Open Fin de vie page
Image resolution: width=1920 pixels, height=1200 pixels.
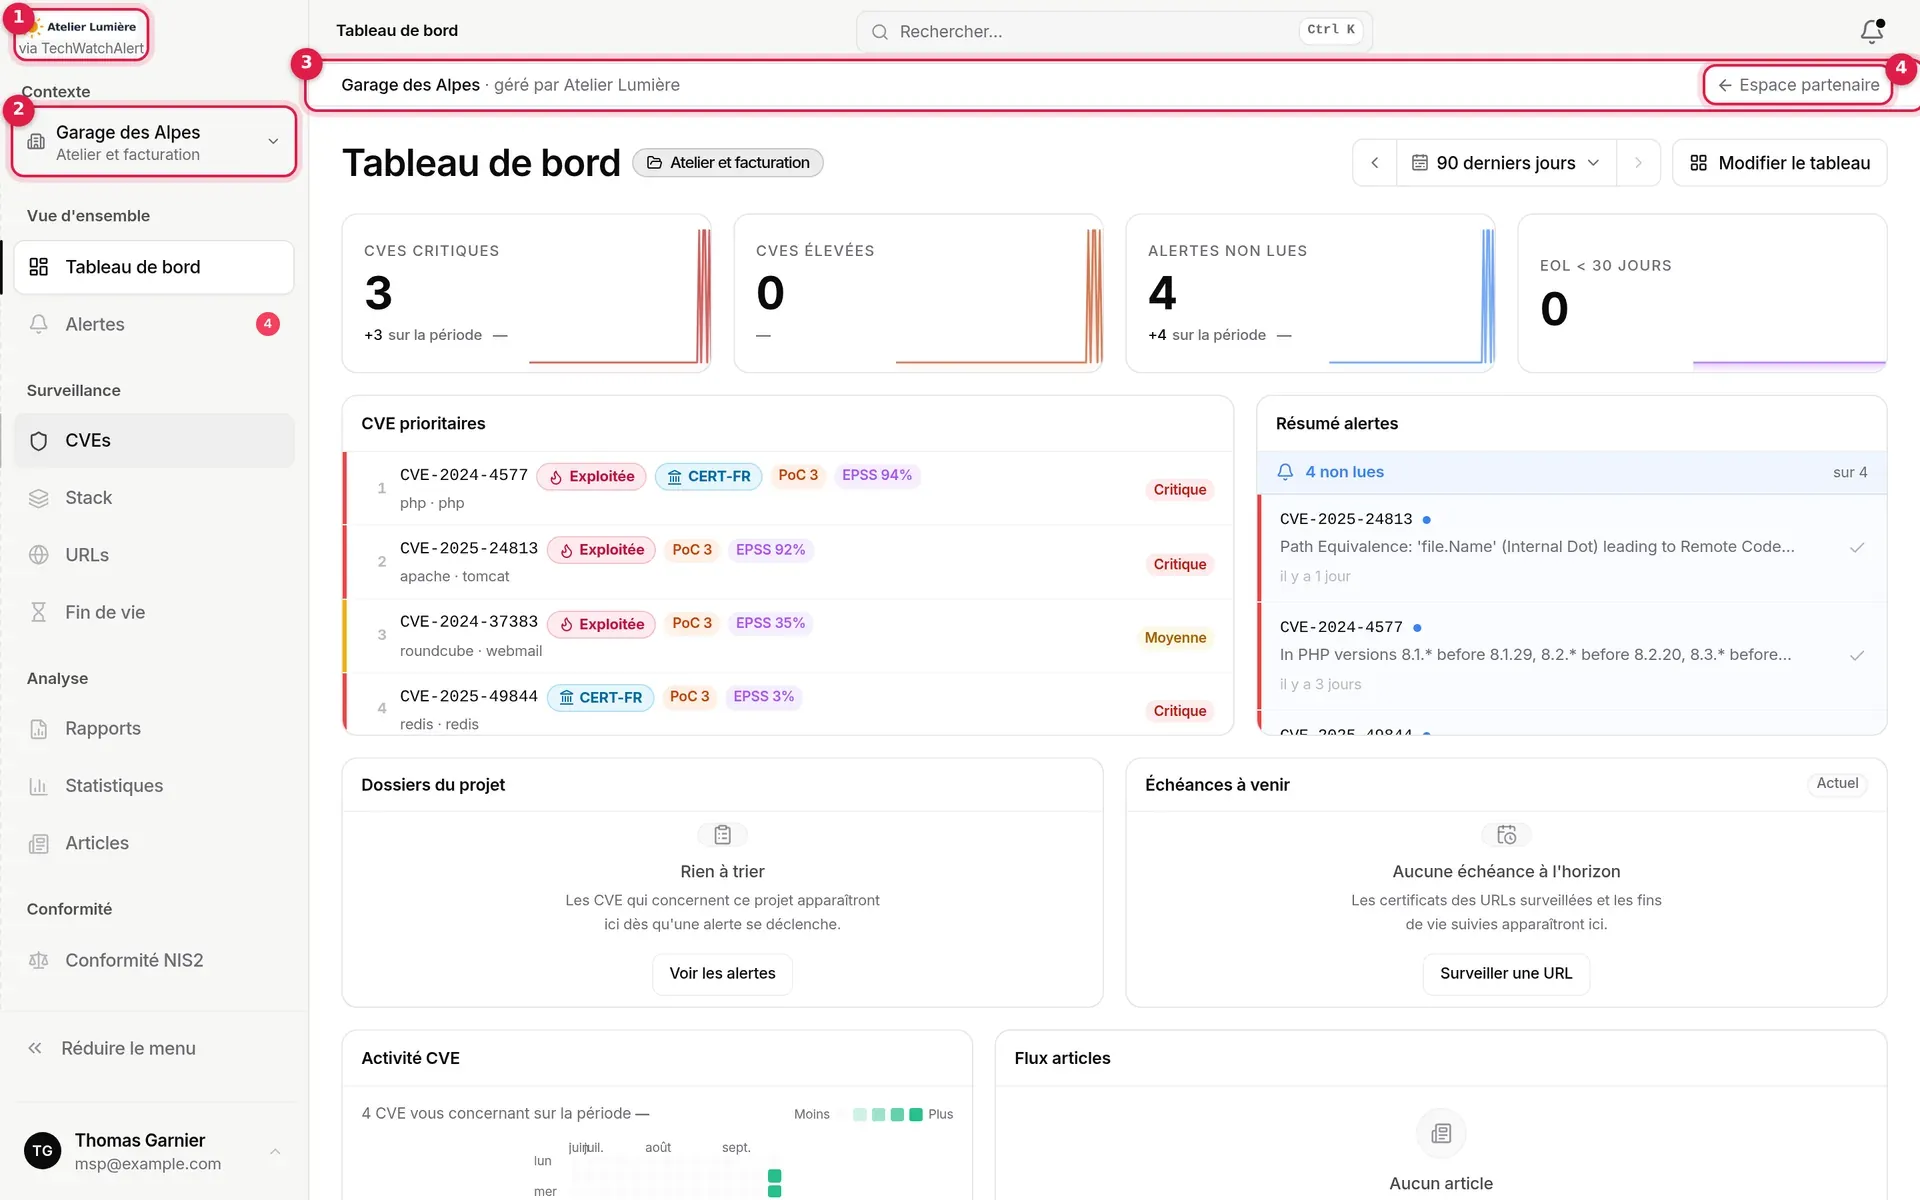coord(154,612)
